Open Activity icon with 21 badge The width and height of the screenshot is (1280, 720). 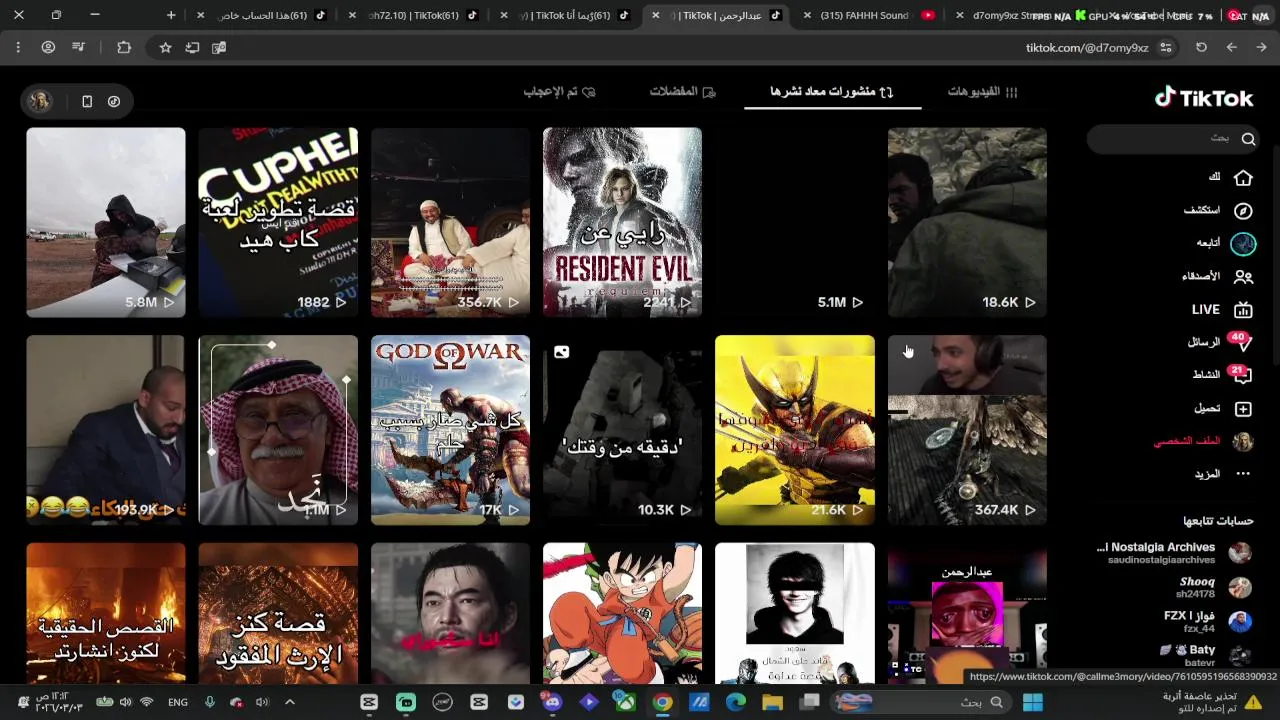[1241, 375]
